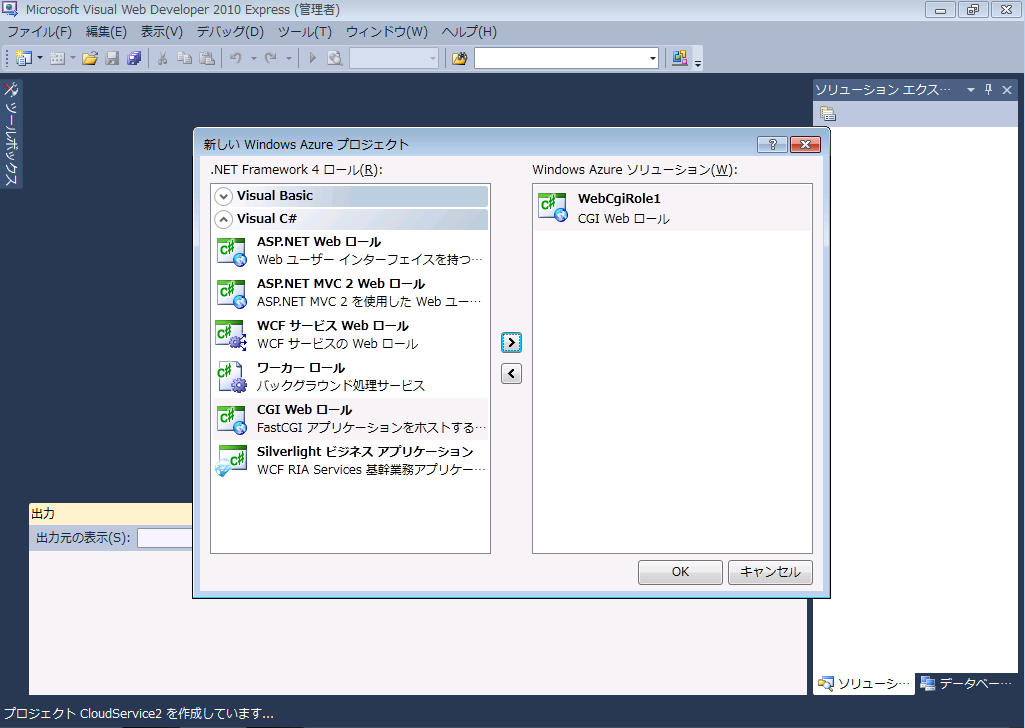Select the Silverlight ビジネス アプリケーション item

pos(350,460)
